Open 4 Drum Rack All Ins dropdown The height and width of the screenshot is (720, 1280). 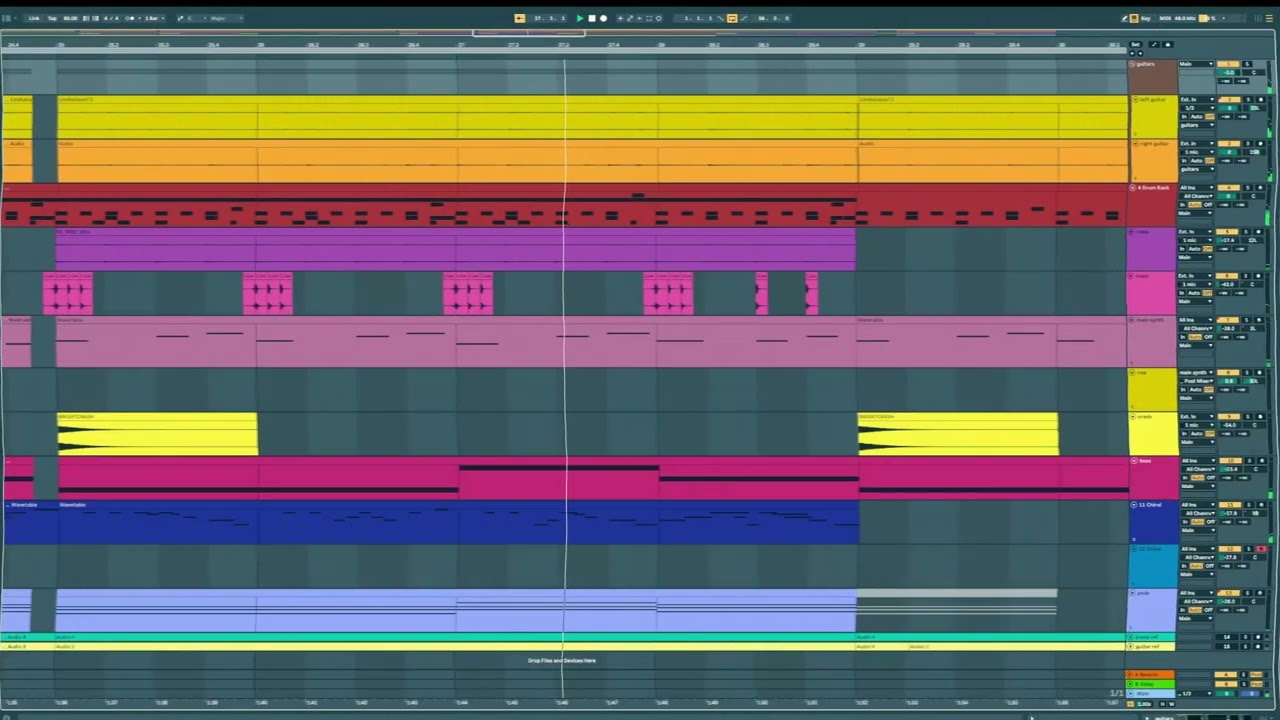[x=1197, y=188]
